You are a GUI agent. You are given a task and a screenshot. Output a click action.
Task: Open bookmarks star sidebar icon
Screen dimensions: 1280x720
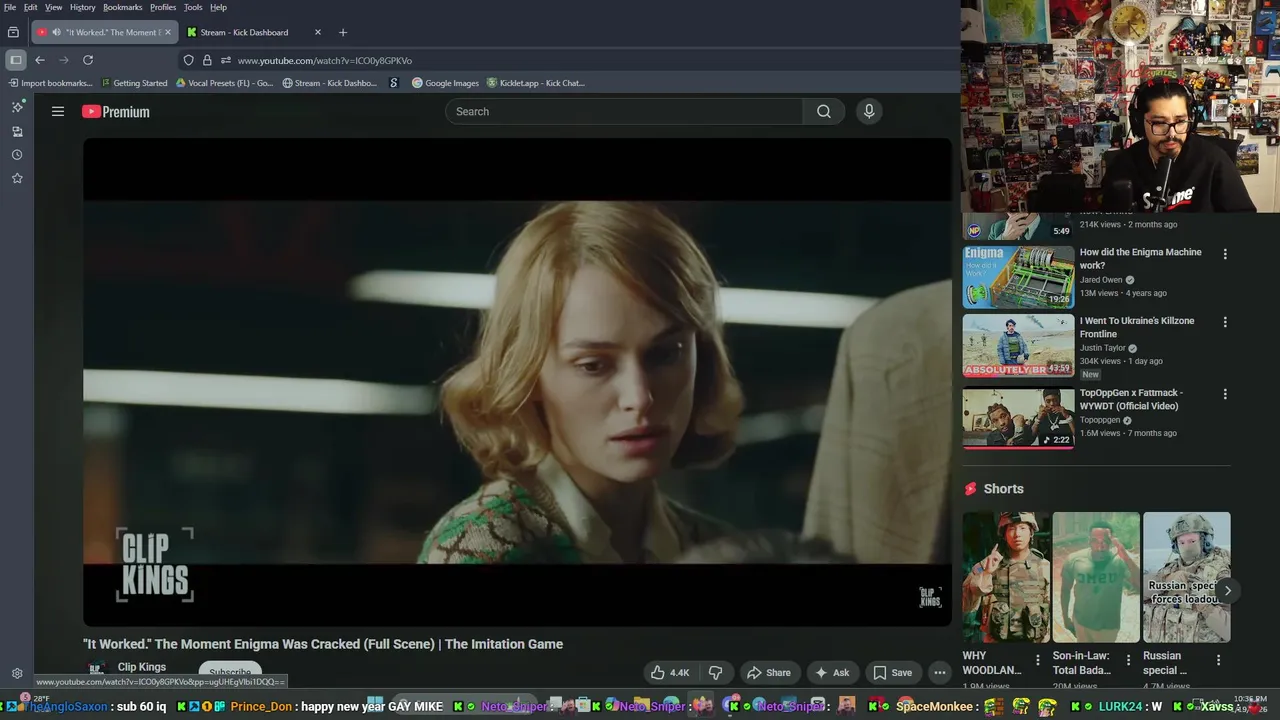[17, 178]
